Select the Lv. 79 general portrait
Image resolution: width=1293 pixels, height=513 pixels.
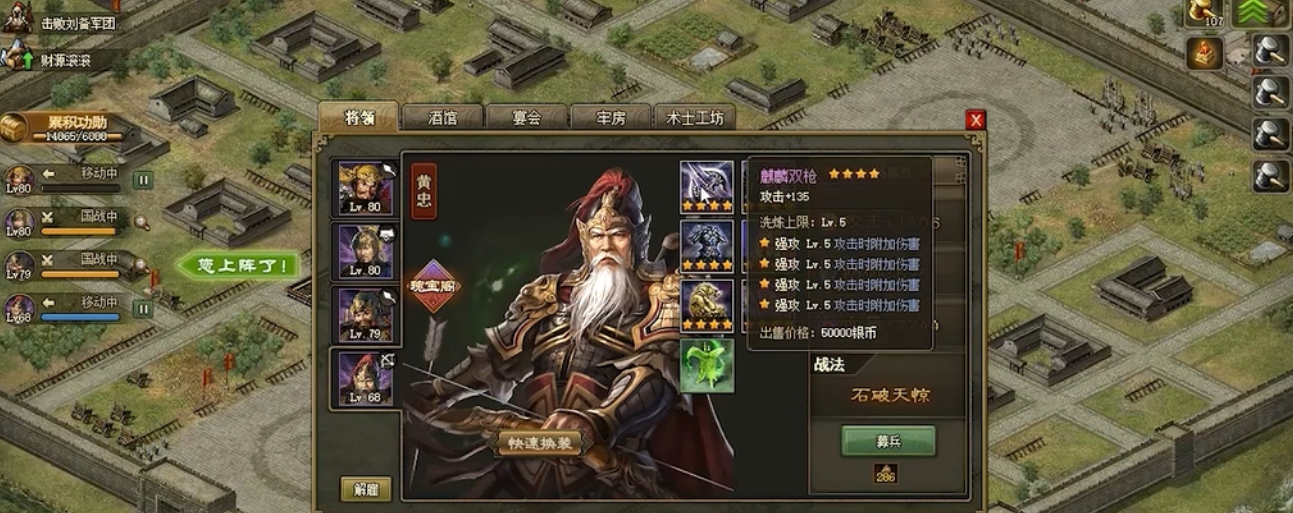click(x=366, y=316)
